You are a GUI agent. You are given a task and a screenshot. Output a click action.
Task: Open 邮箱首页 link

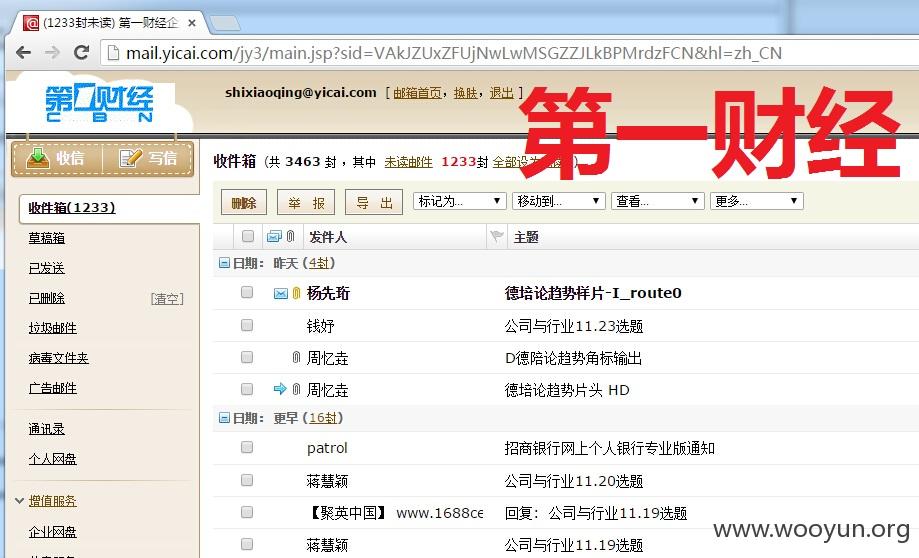click(417, 93)
